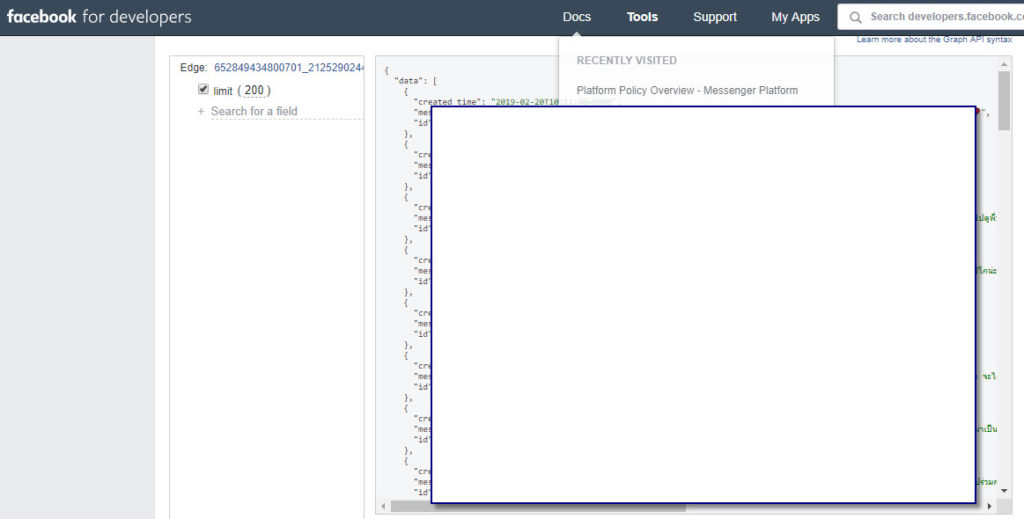Click the horizontal scroll left arrow
1024x519 pixels.
pyautogui.click(x=383, y=506)
